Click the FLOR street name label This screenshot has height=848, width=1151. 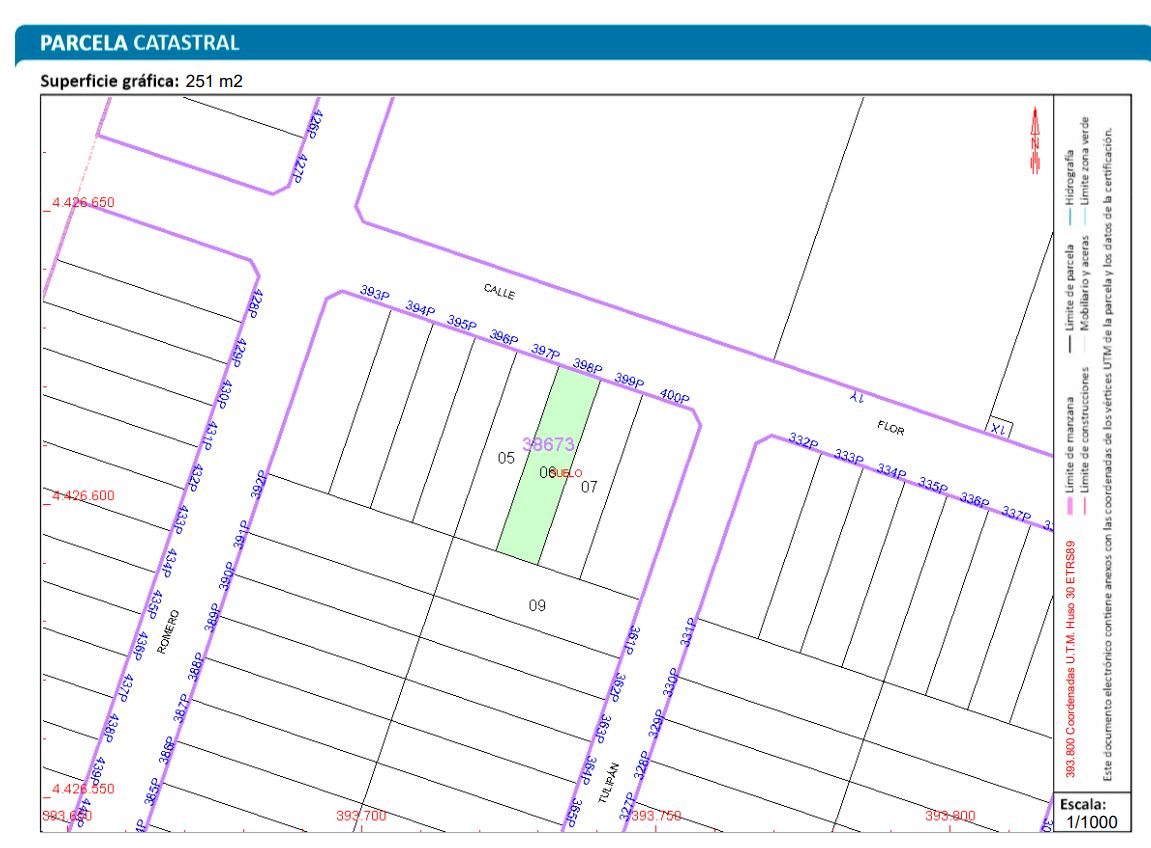coord(890,427)
